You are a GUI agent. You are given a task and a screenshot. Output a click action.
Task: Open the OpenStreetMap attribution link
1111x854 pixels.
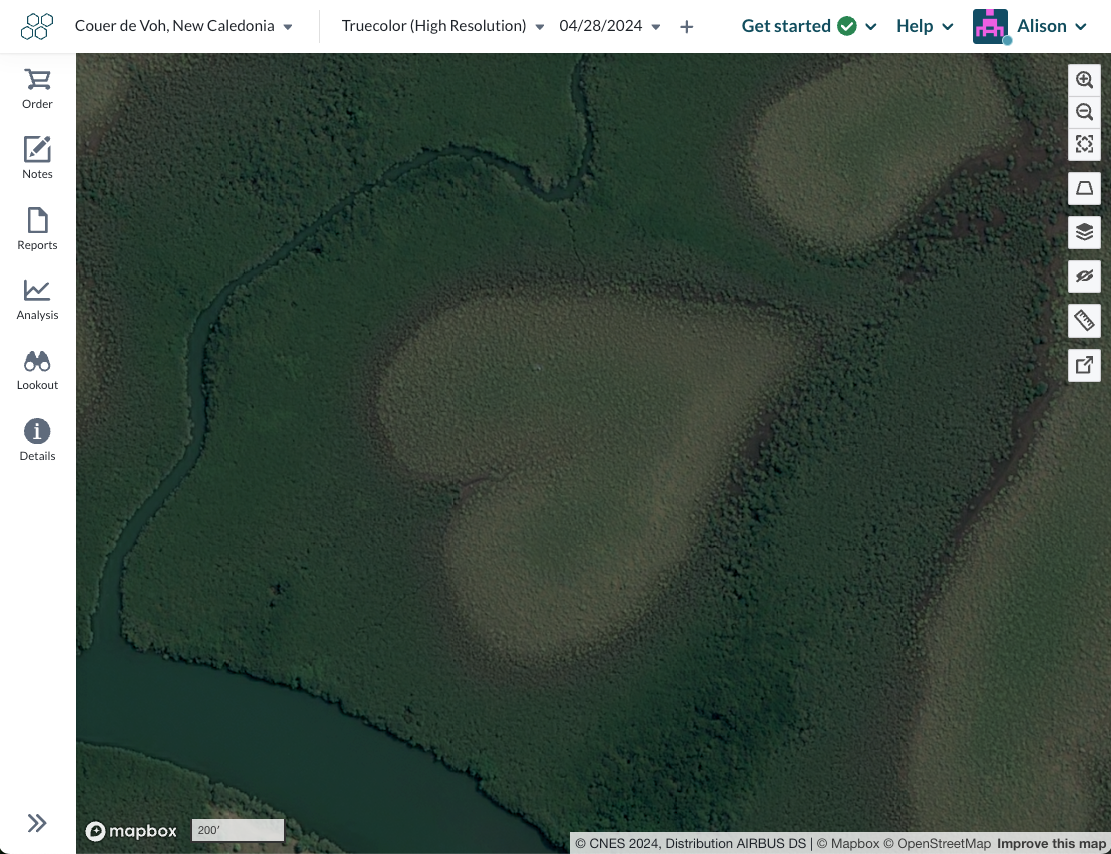click(937, 843)
